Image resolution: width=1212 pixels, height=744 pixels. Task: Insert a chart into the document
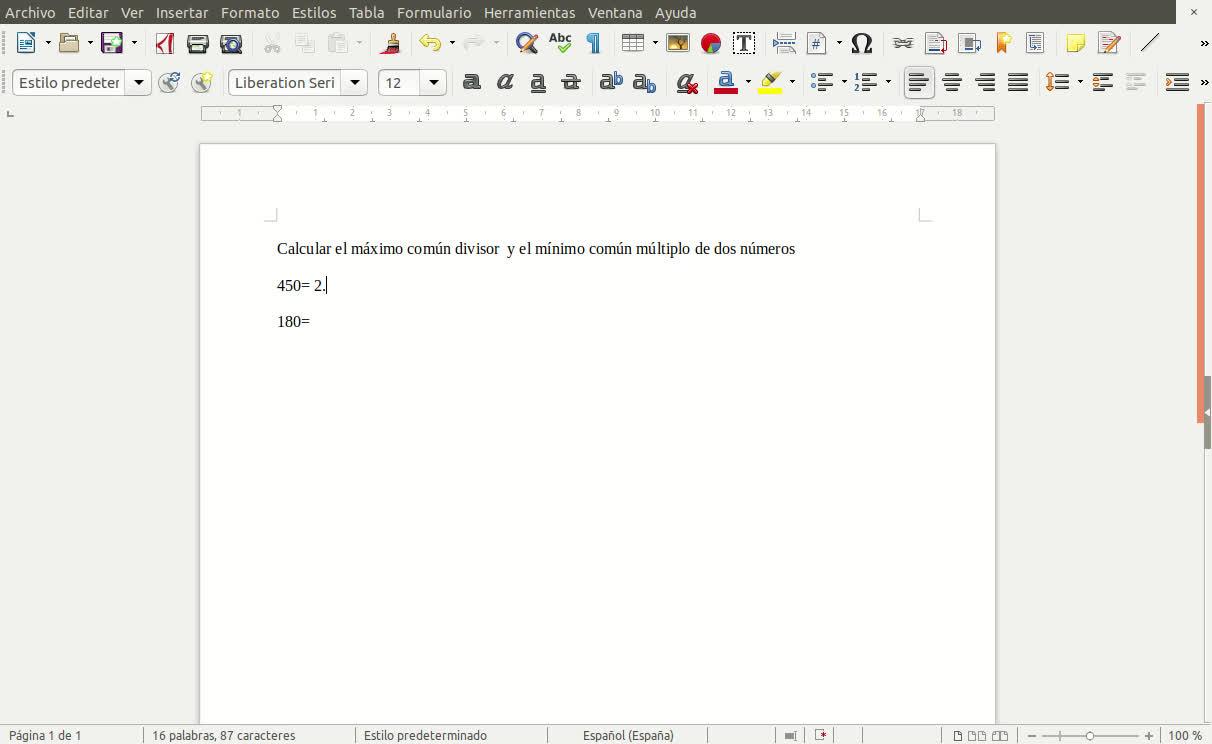pyautogui.click(x=711, y=43)
